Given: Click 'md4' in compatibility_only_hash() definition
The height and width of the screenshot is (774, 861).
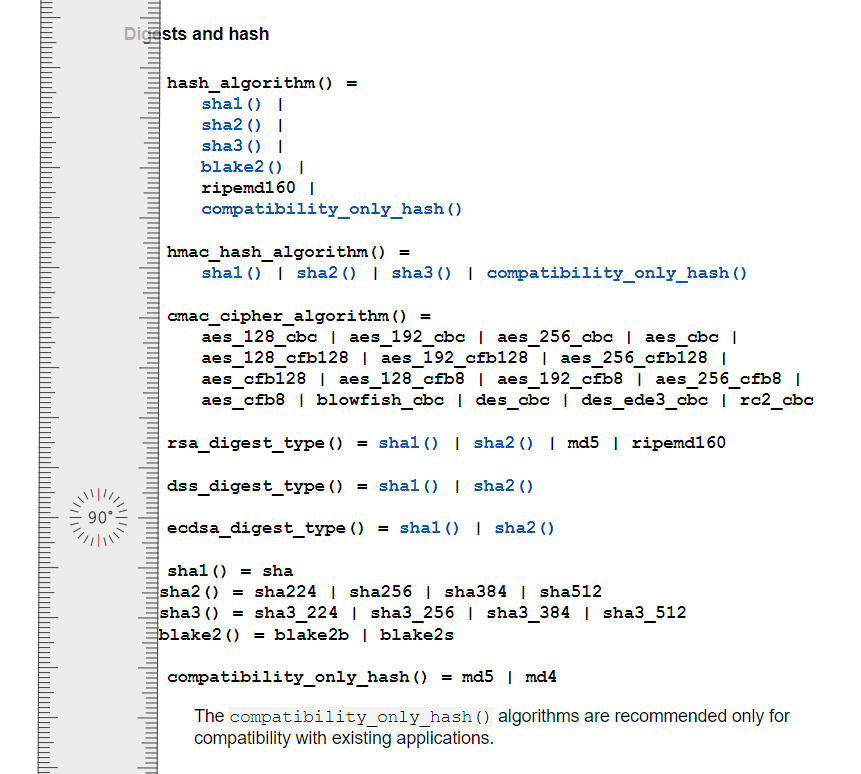Looking at the screenshot, I should [x=541, y=677].
